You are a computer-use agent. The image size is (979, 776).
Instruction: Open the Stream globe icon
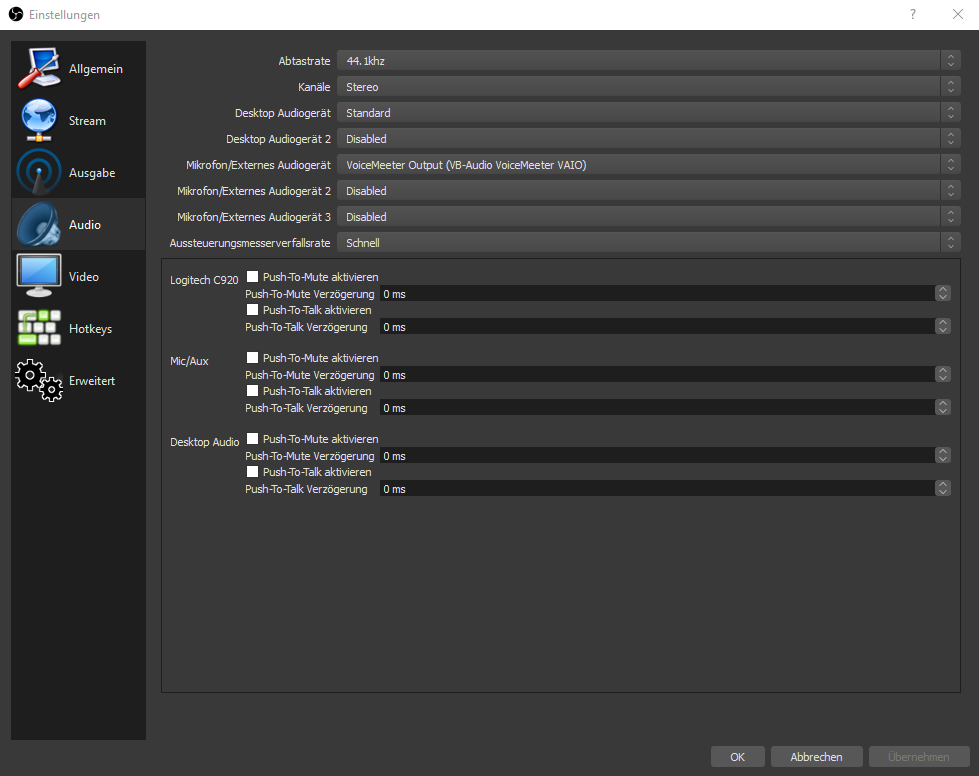39,120
